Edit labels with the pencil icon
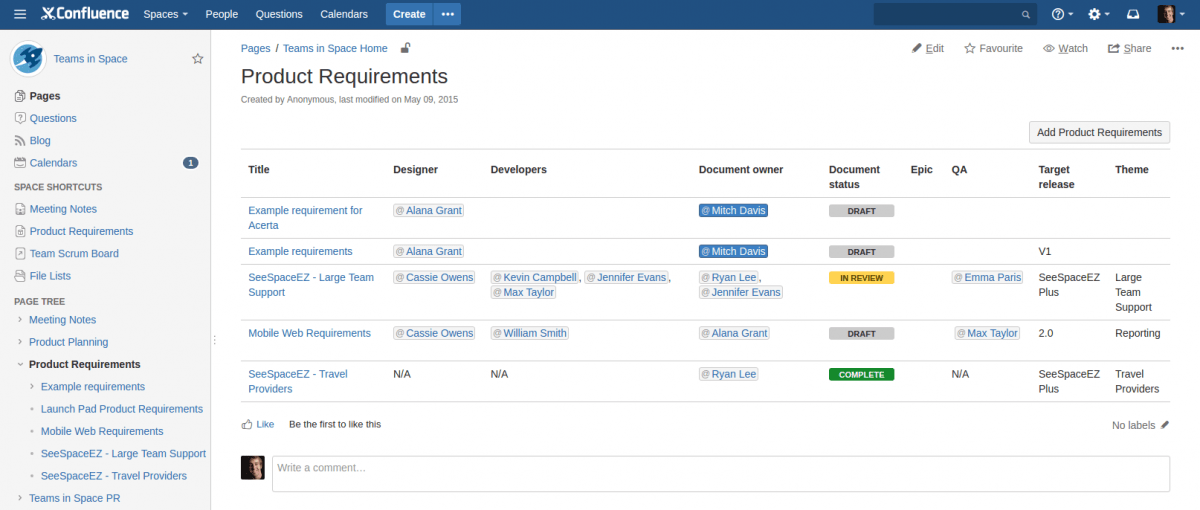The width and height of the screenshot is (1200, 510). [1165, 425]
